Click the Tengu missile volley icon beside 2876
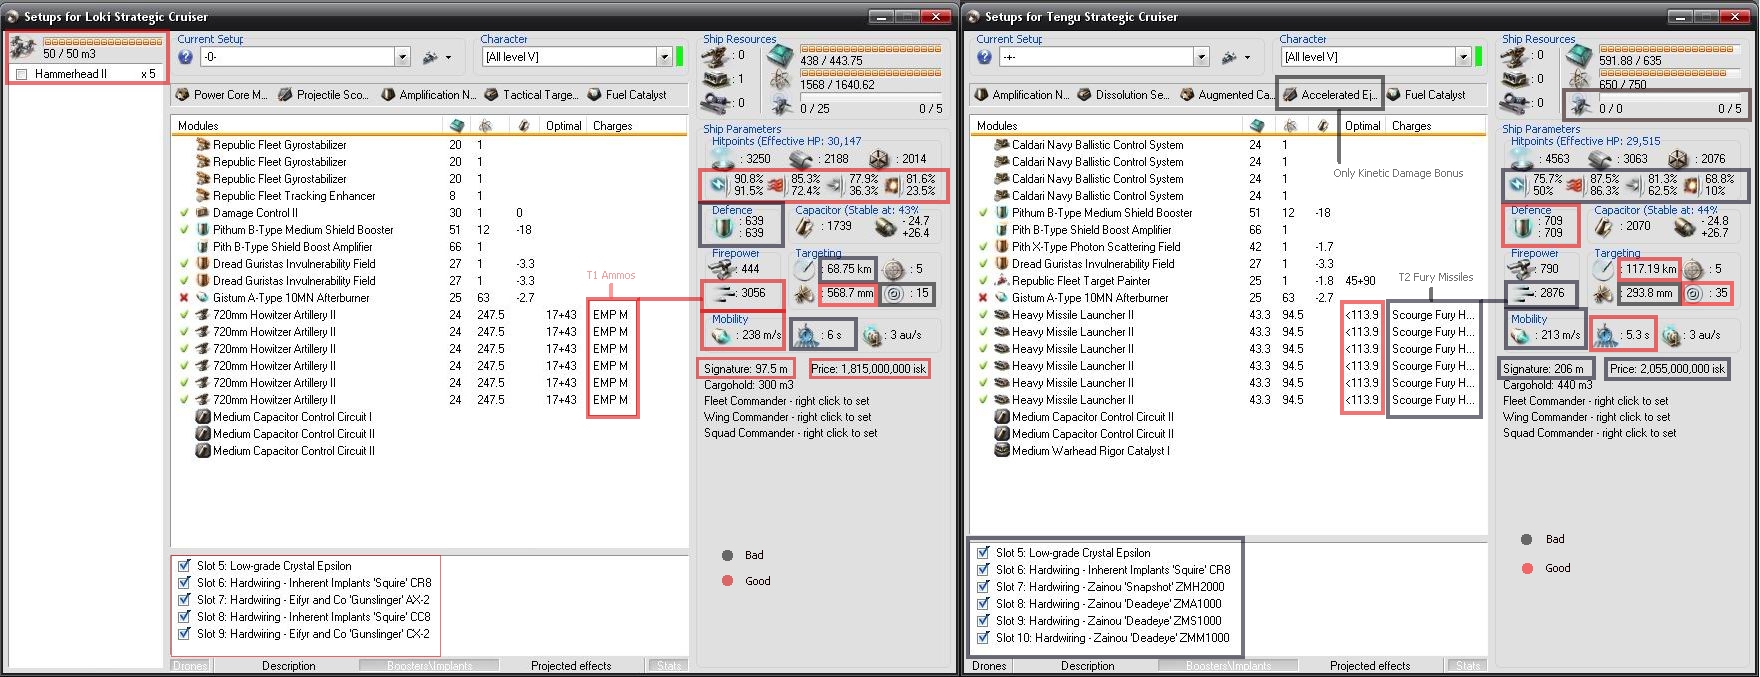This screenshot has height=677, width=1760. [x=1521, y=294]
